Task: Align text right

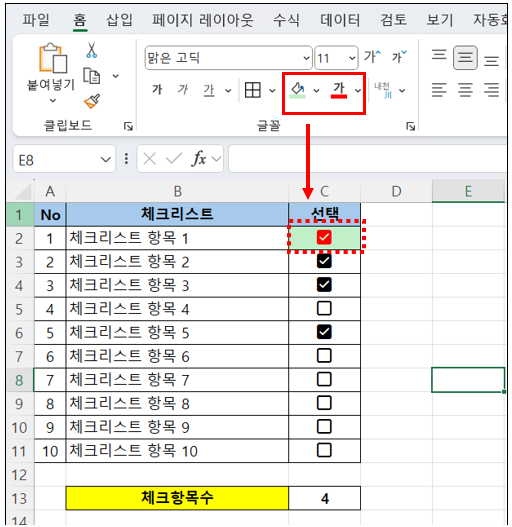Action: [491, 90]
